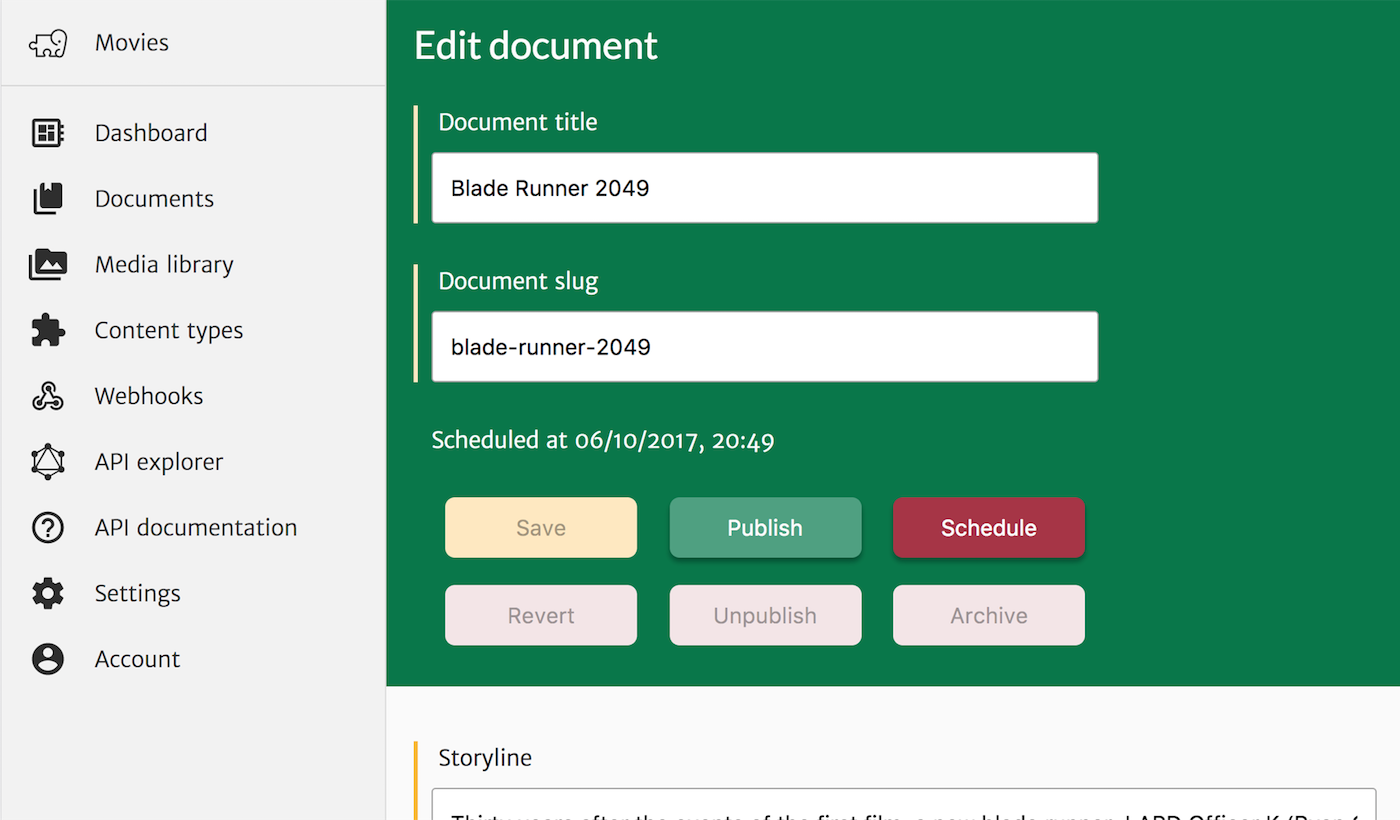Open Content types label
Image resolution: width=1400 pixels, height=820 pixels.
169,331
